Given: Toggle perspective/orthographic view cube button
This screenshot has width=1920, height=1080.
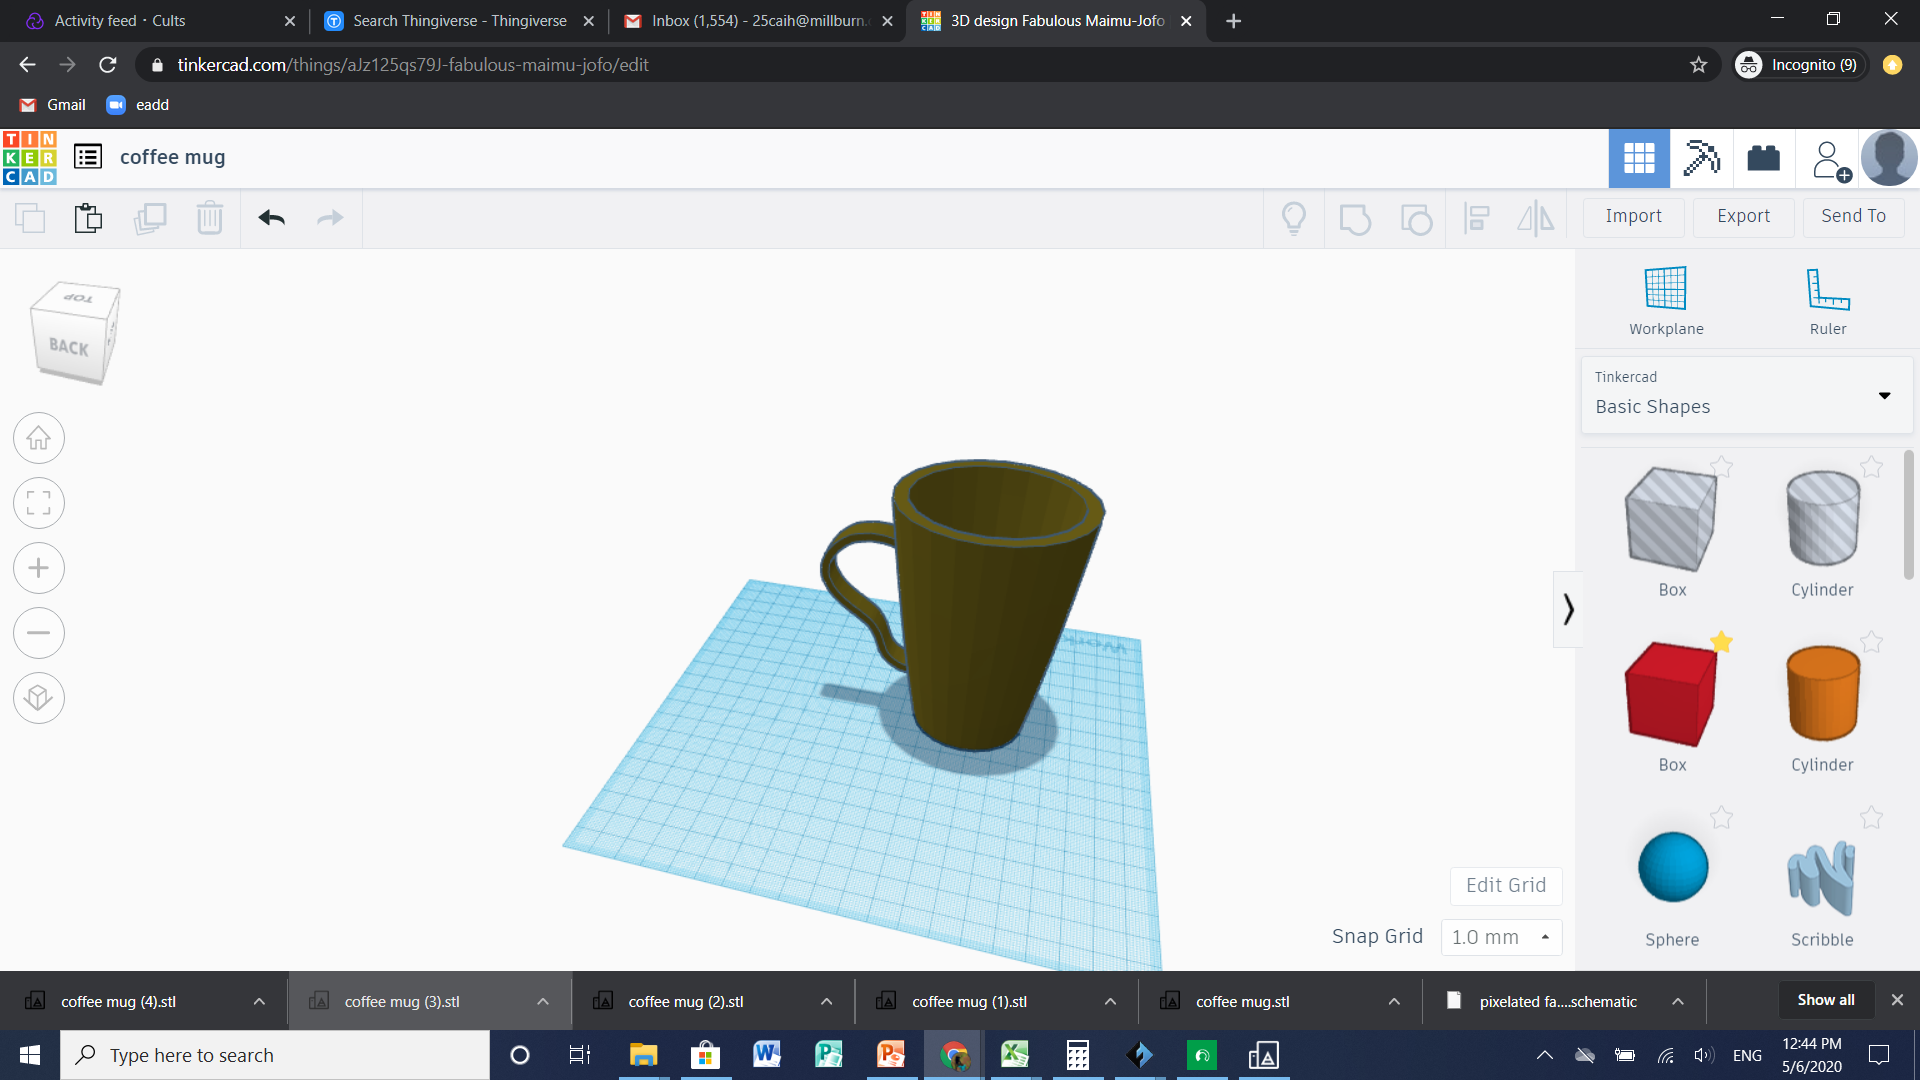Looking at the screenshot, I should coord(38,697).
